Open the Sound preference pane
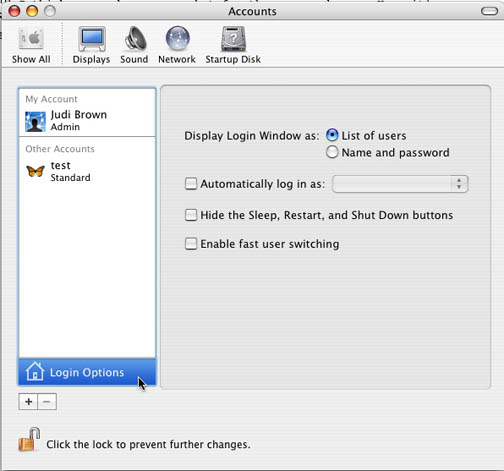 135,39
